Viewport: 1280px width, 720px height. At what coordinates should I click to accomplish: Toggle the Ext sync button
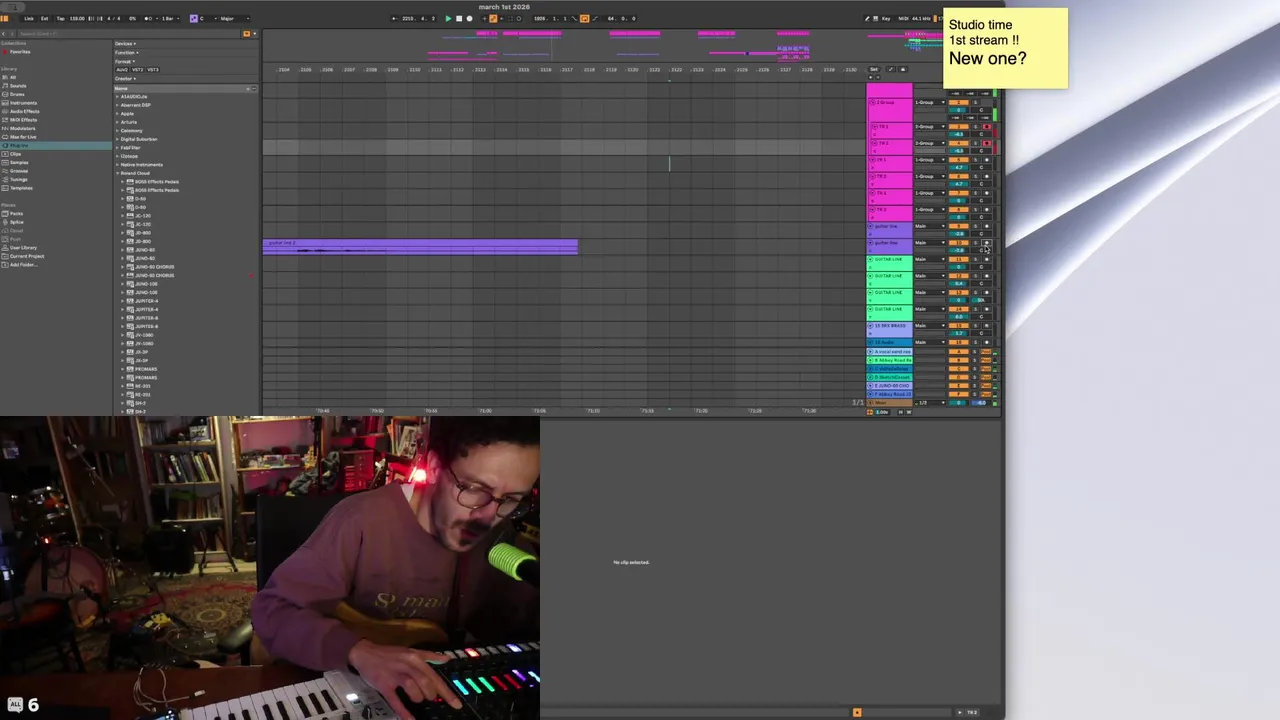[x=44, y=18]
